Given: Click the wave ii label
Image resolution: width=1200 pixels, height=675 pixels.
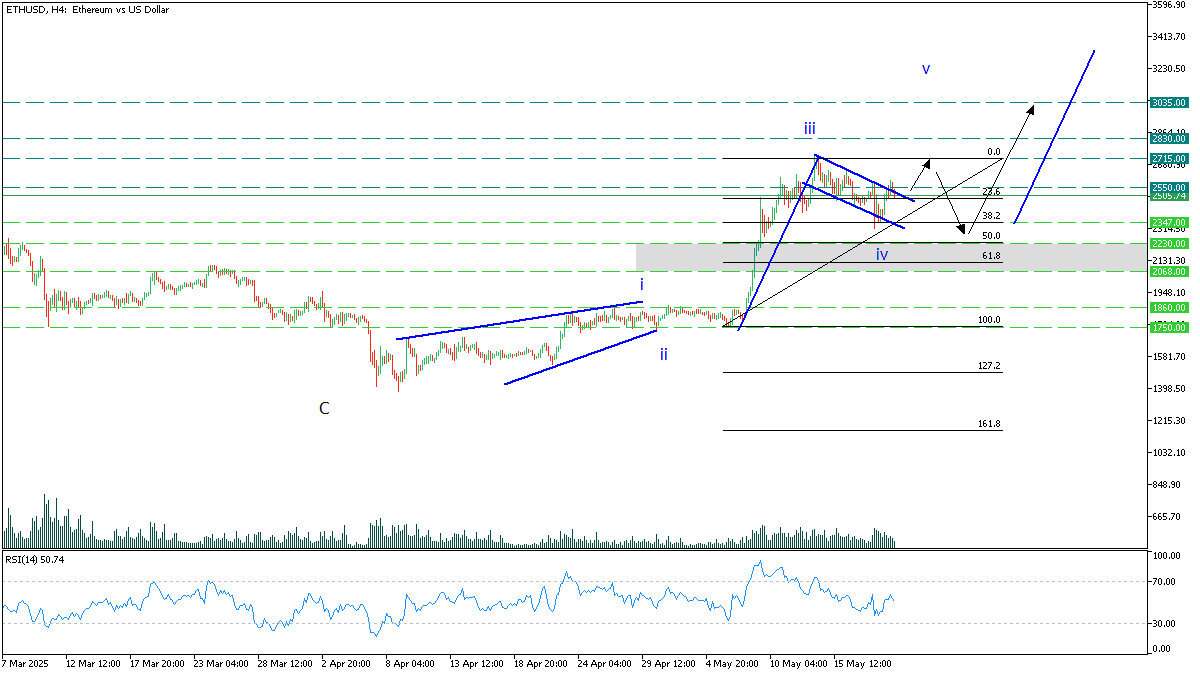Looking at the screenshot, I should point(664,354).
